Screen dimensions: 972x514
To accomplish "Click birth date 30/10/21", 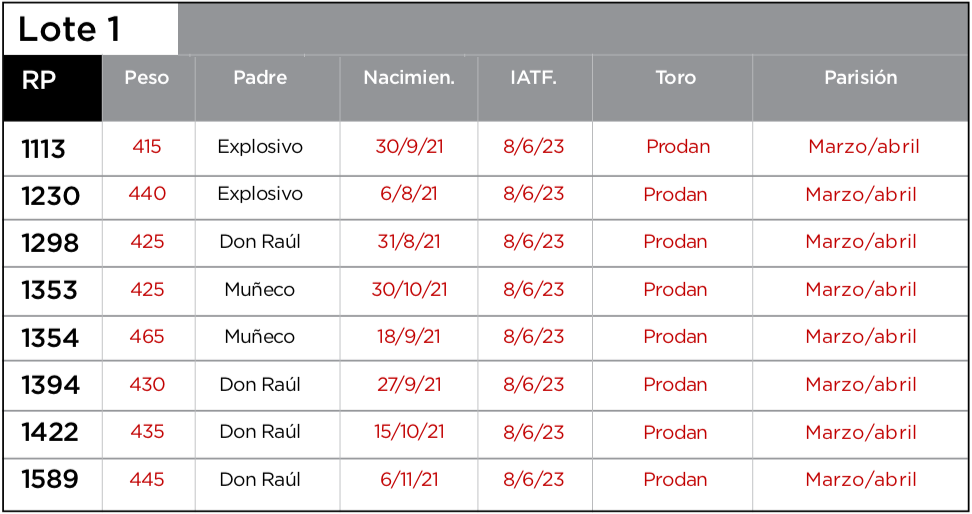I will 409,290.
